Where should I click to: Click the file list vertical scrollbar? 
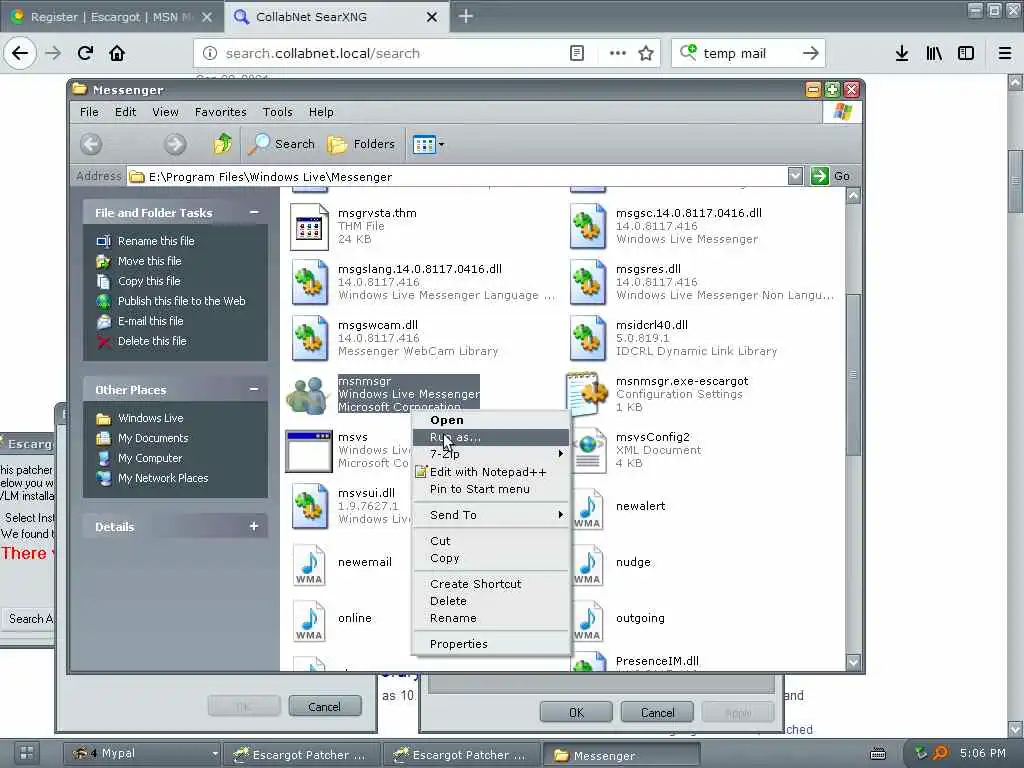(853, 375)
